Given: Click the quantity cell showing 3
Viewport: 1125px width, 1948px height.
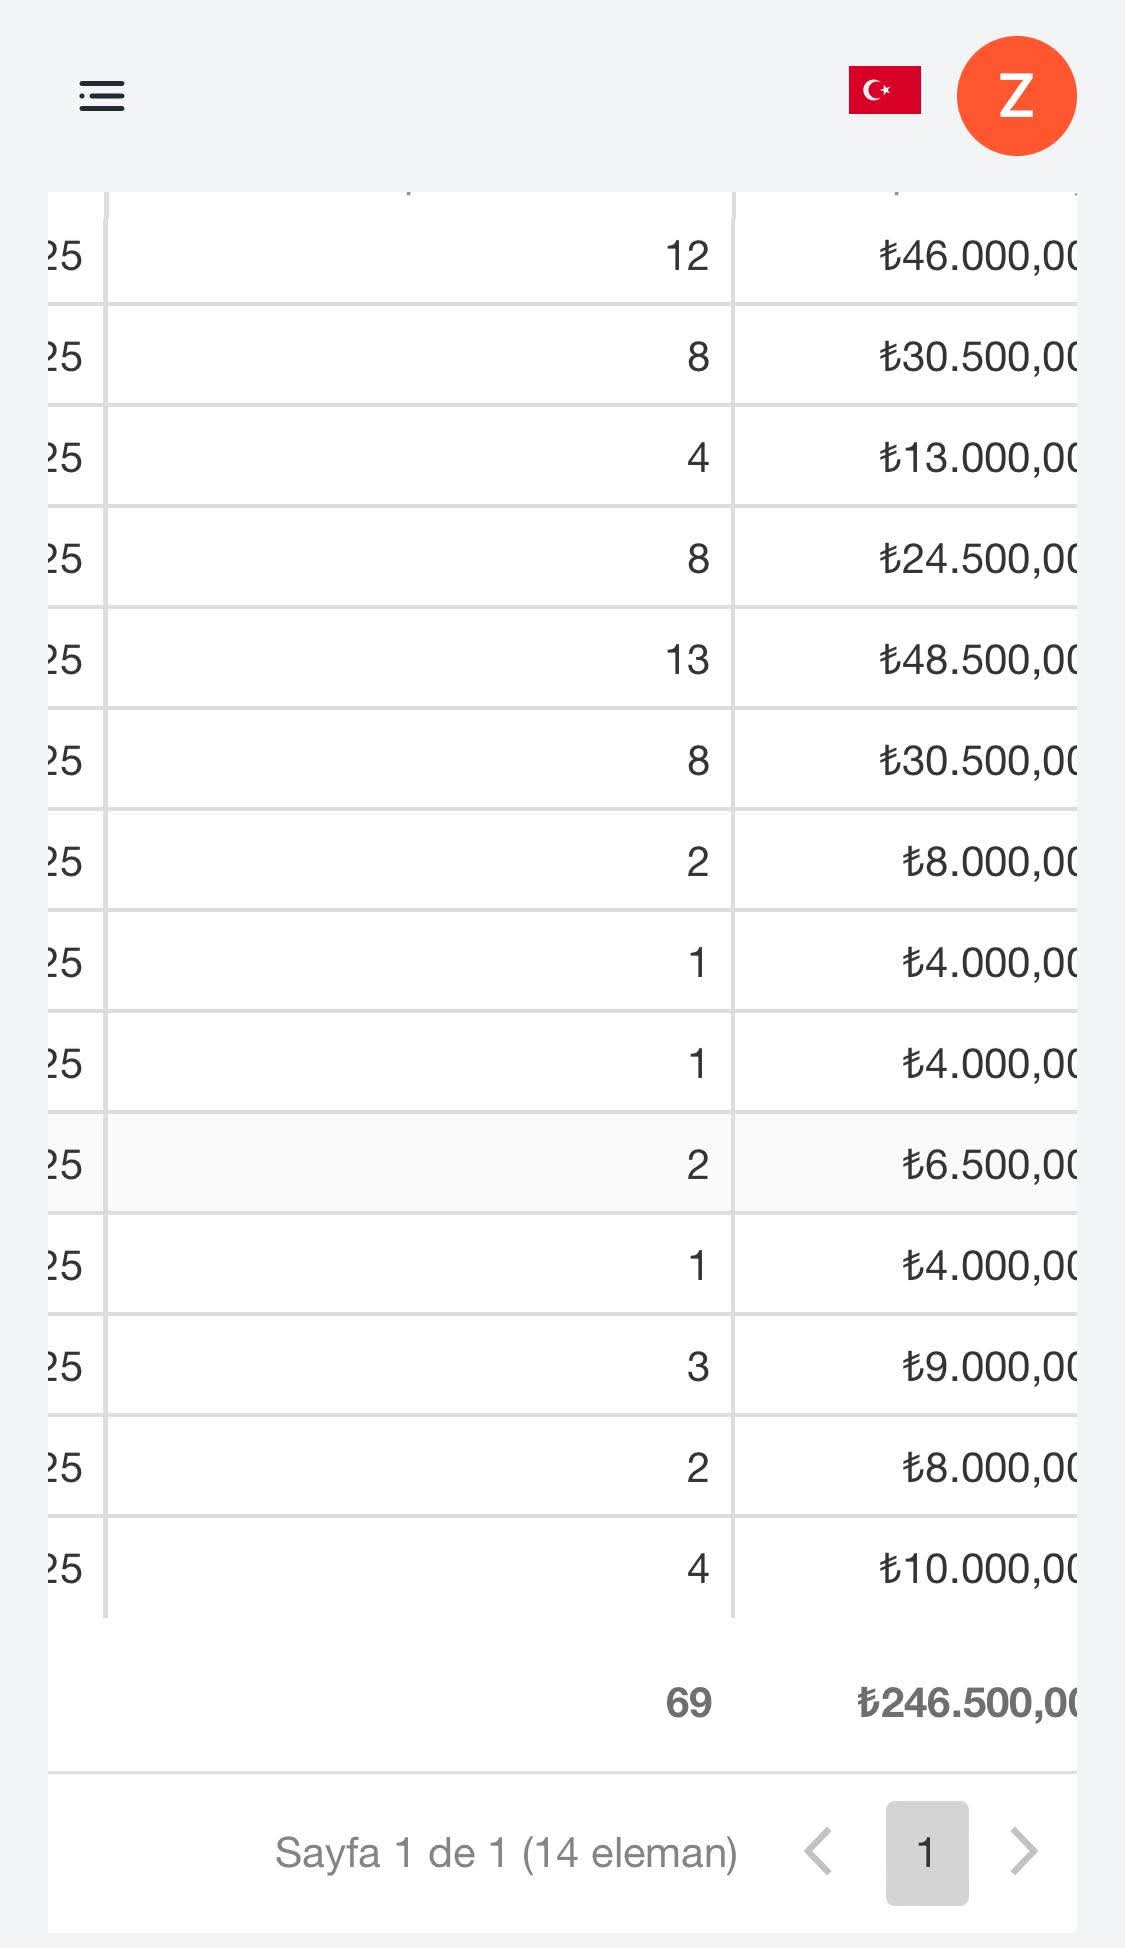Looking at the screenshot, I should pos(419,1367).
